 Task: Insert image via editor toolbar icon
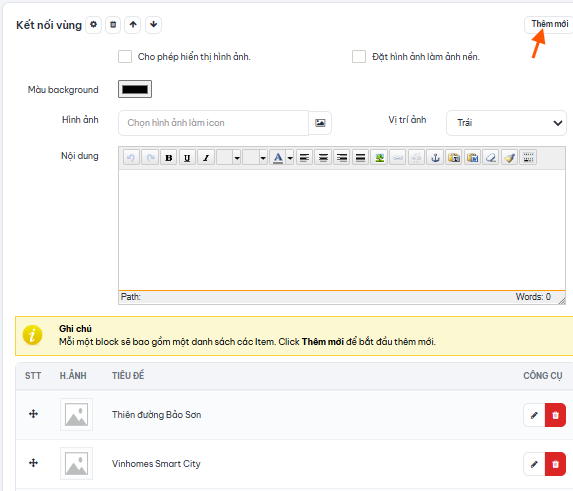(379, 157)
